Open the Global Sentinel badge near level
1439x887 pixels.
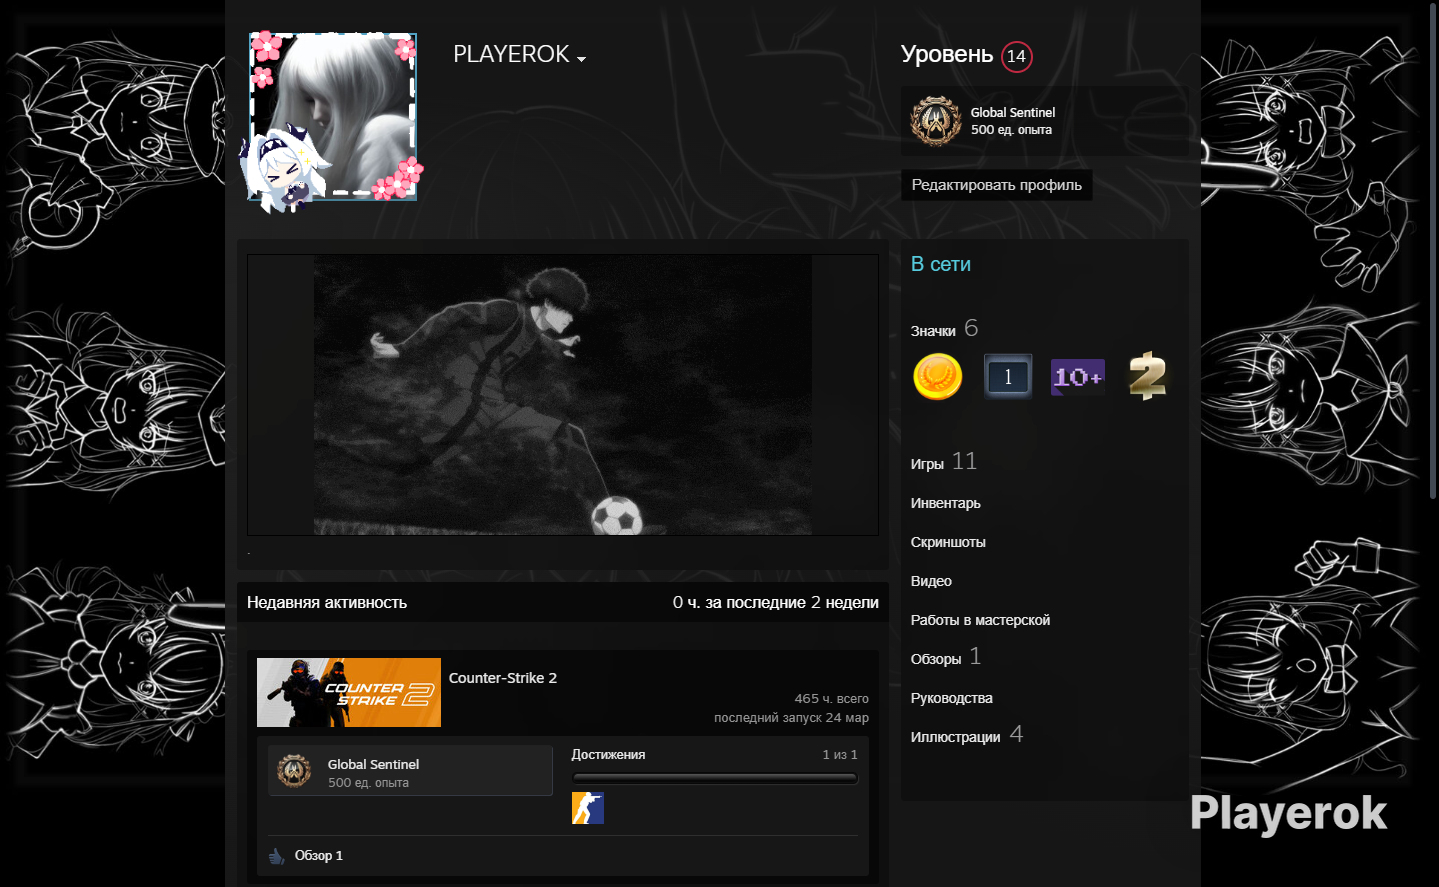(x=936, y=121)
